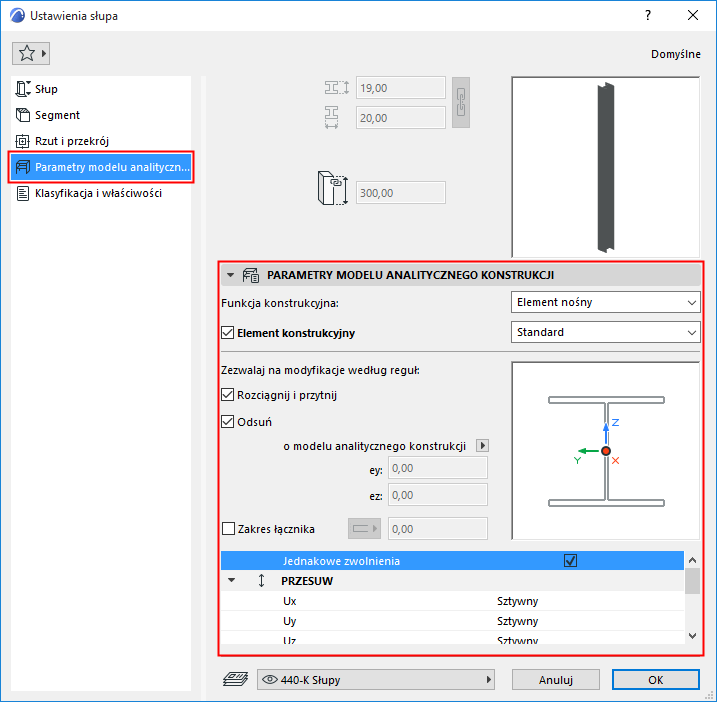Screen dimensions: 717x702
Task: Click the PRZESUW translation arrows icon
Action: tap(261, 580)
